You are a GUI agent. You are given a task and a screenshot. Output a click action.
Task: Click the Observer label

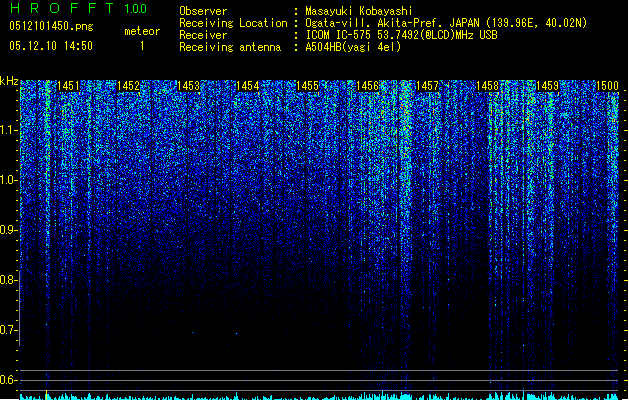(x=203, y=11)
